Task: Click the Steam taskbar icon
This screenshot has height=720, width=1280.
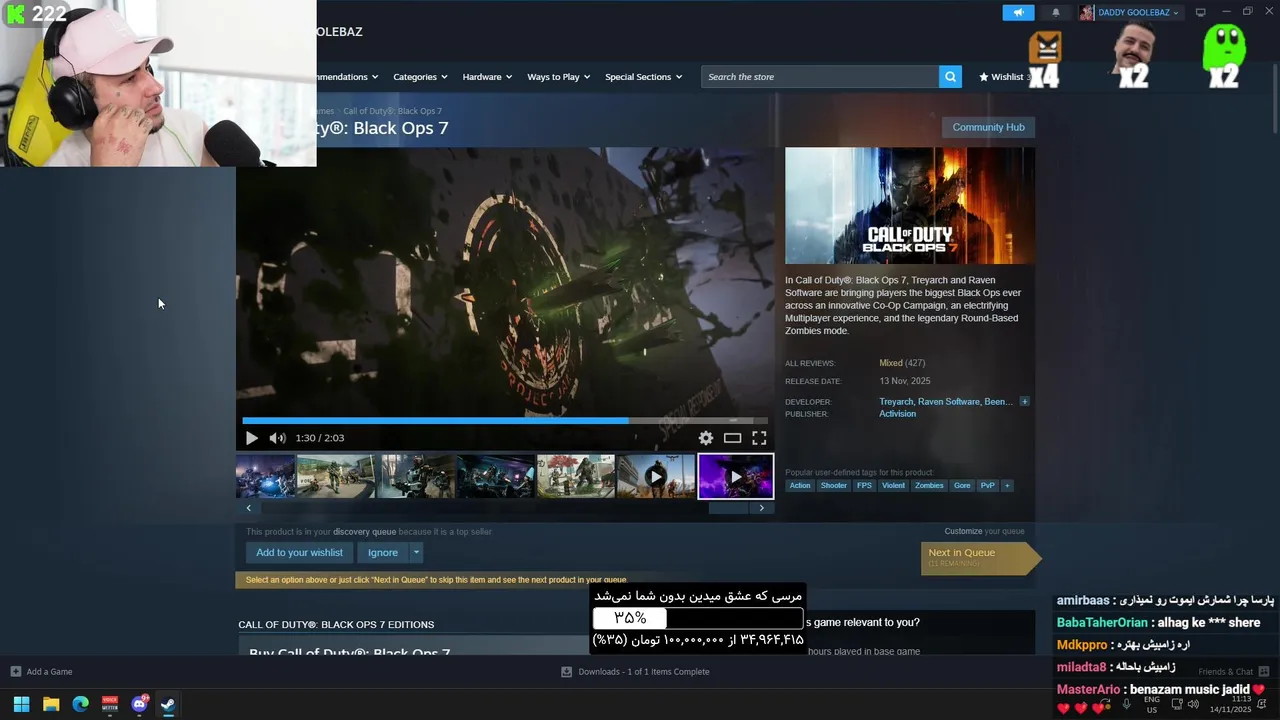Action: (x=168, y=704)
